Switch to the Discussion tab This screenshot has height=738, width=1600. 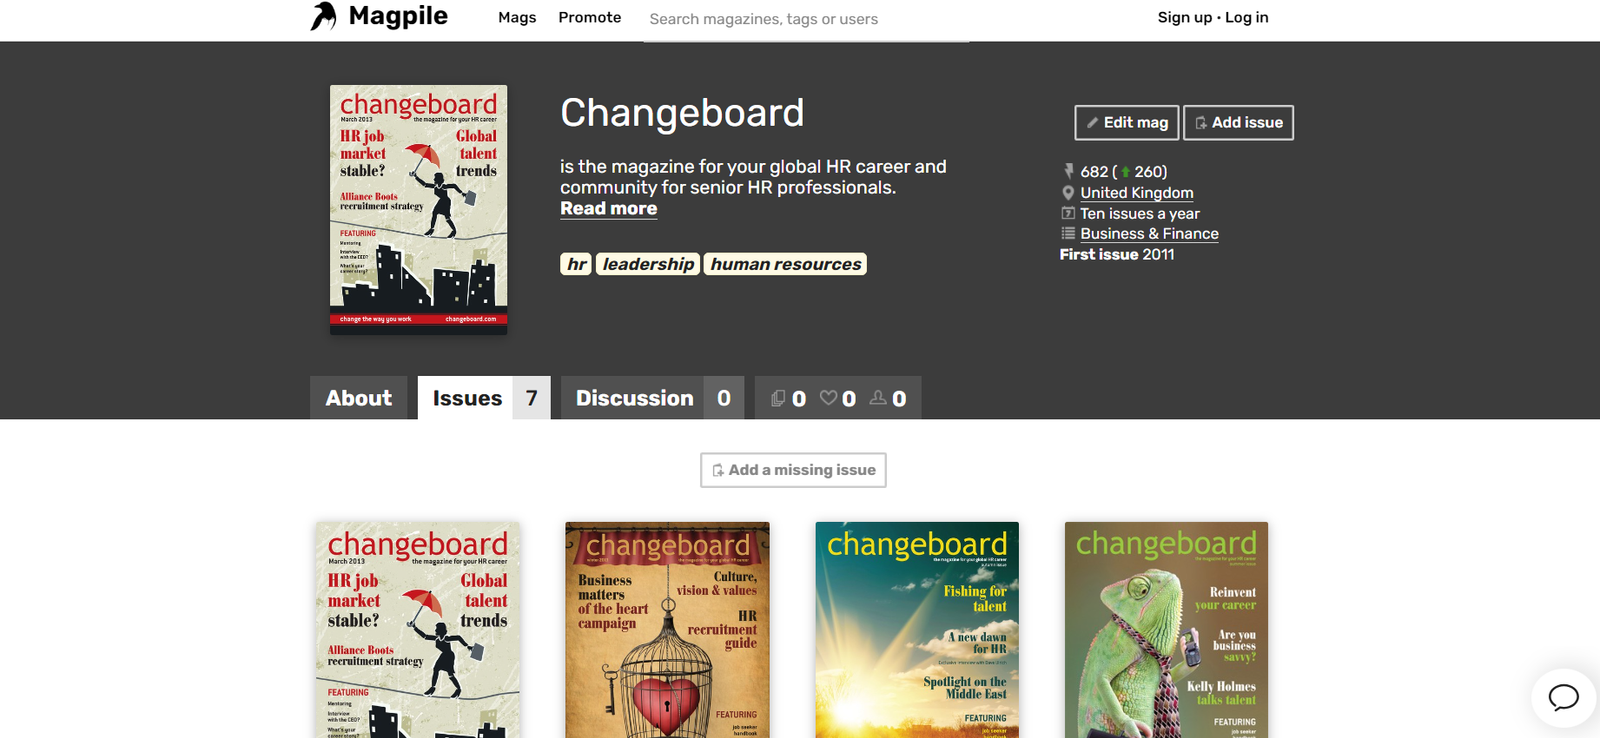coord(652,398)
